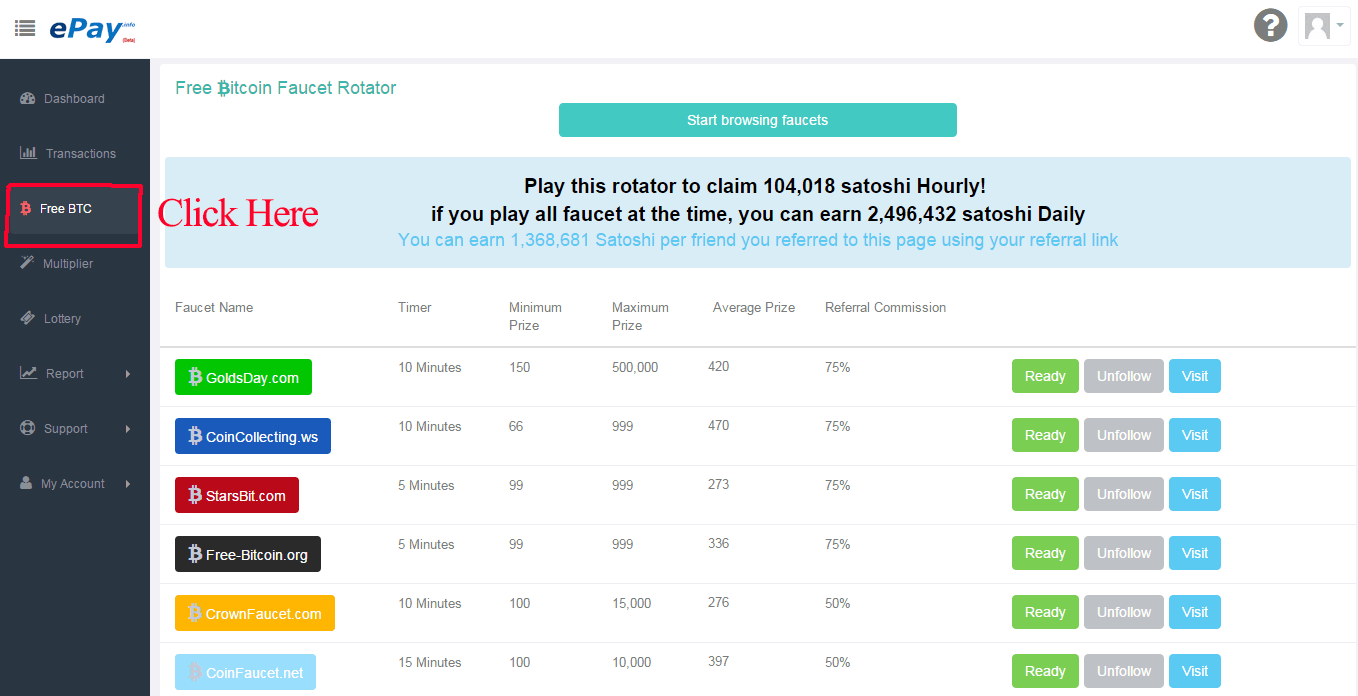Open the GoldsDay.com faucet badge
This screenshot has width=1358, height=696.
click(x=243, y=377)
